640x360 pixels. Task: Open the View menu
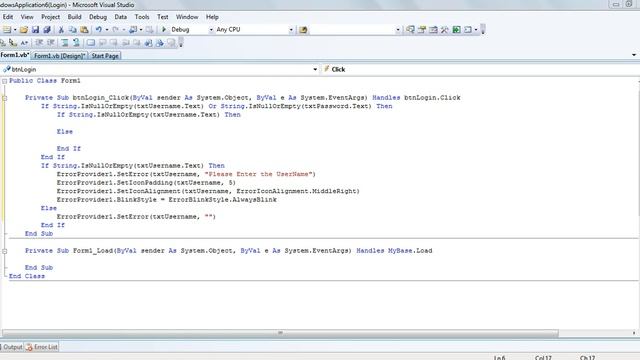[x=27, y=17]
